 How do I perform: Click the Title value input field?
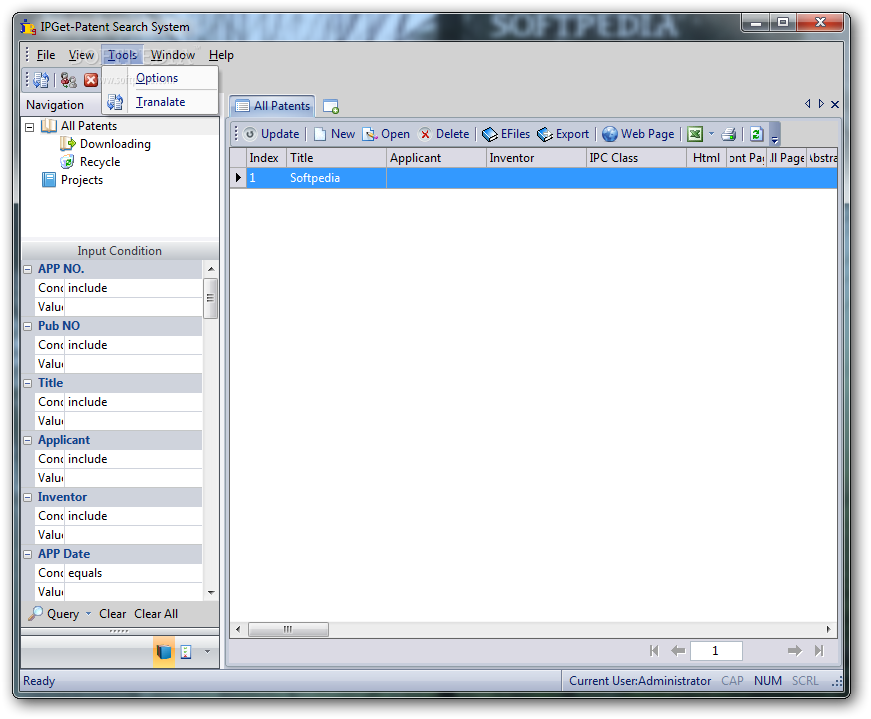pyautogui.click(x=133, y=421)
